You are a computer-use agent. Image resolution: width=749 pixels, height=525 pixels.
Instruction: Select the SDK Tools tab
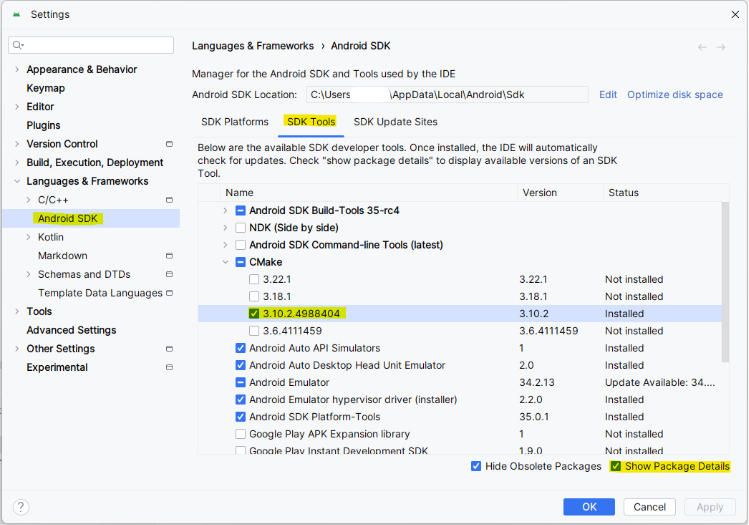(311, 122)
